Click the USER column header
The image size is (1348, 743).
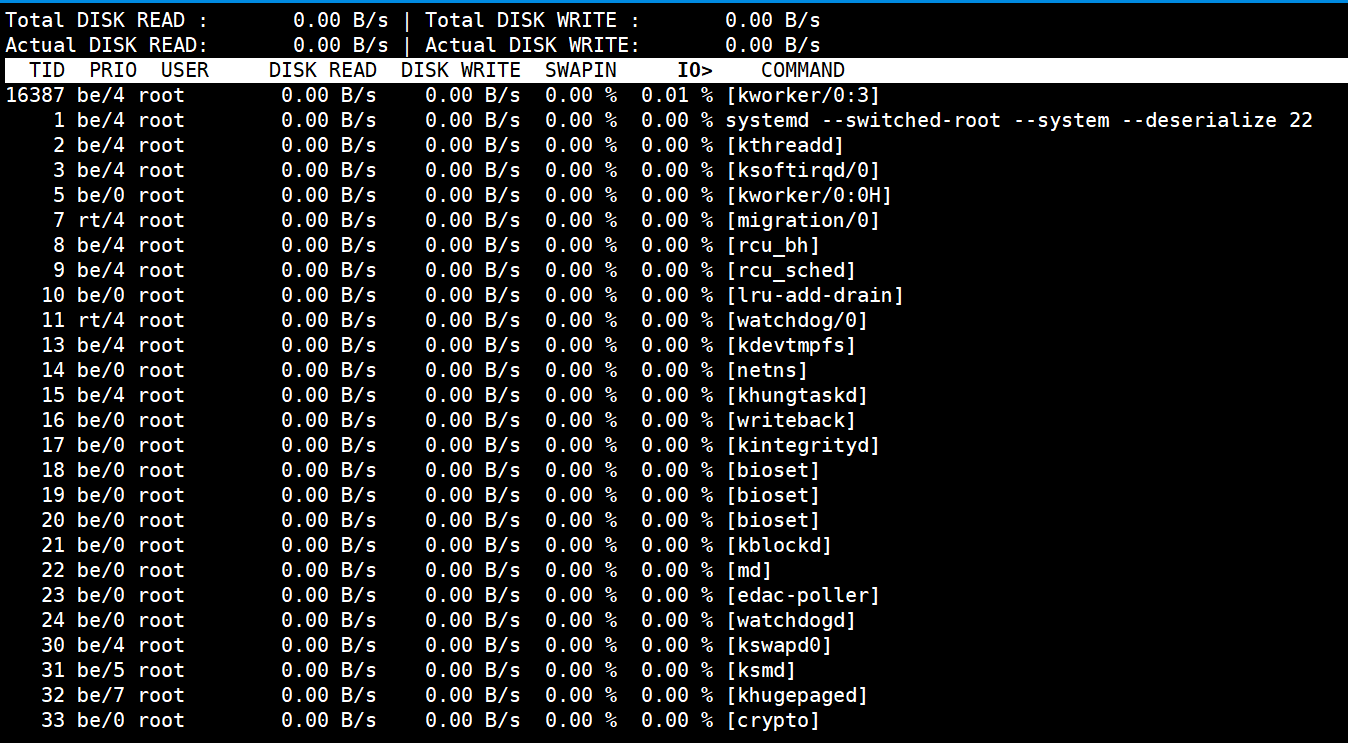point(185,70)
